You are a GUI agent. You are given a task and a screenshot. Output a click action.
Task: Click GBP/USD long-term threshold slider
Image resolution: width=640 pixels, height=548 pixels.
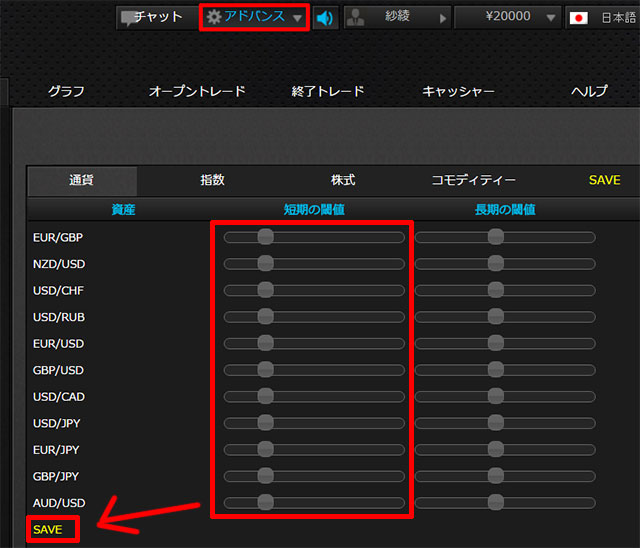pyautogui.click(x=505, y=370)
